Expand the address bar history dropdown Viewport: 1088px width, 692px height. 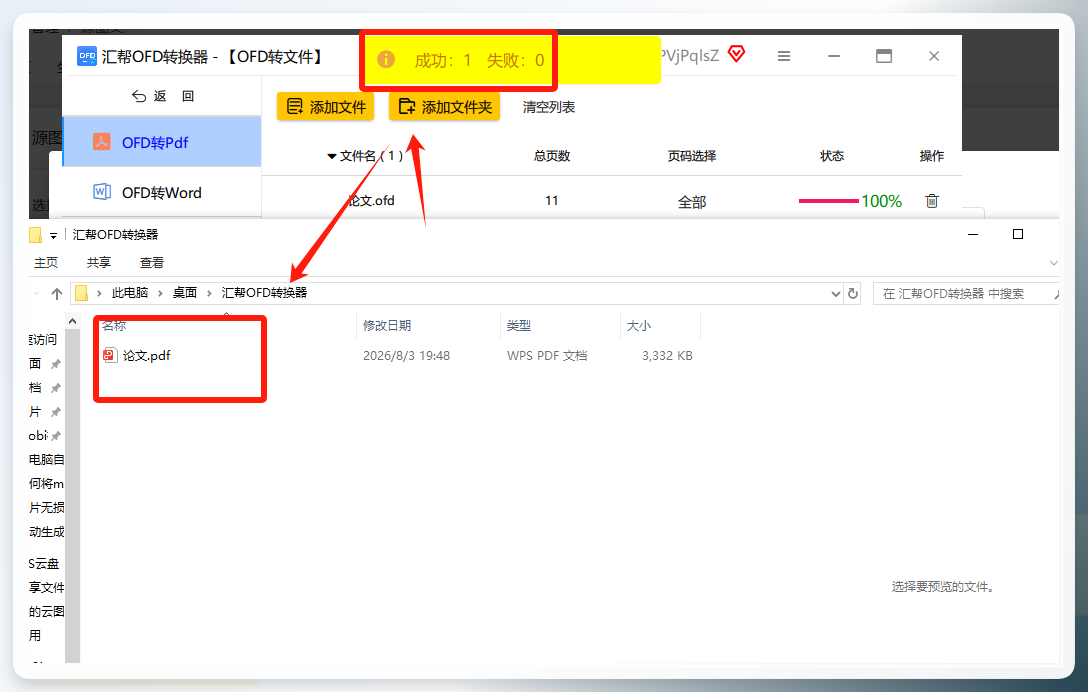(x=835, y=294)
